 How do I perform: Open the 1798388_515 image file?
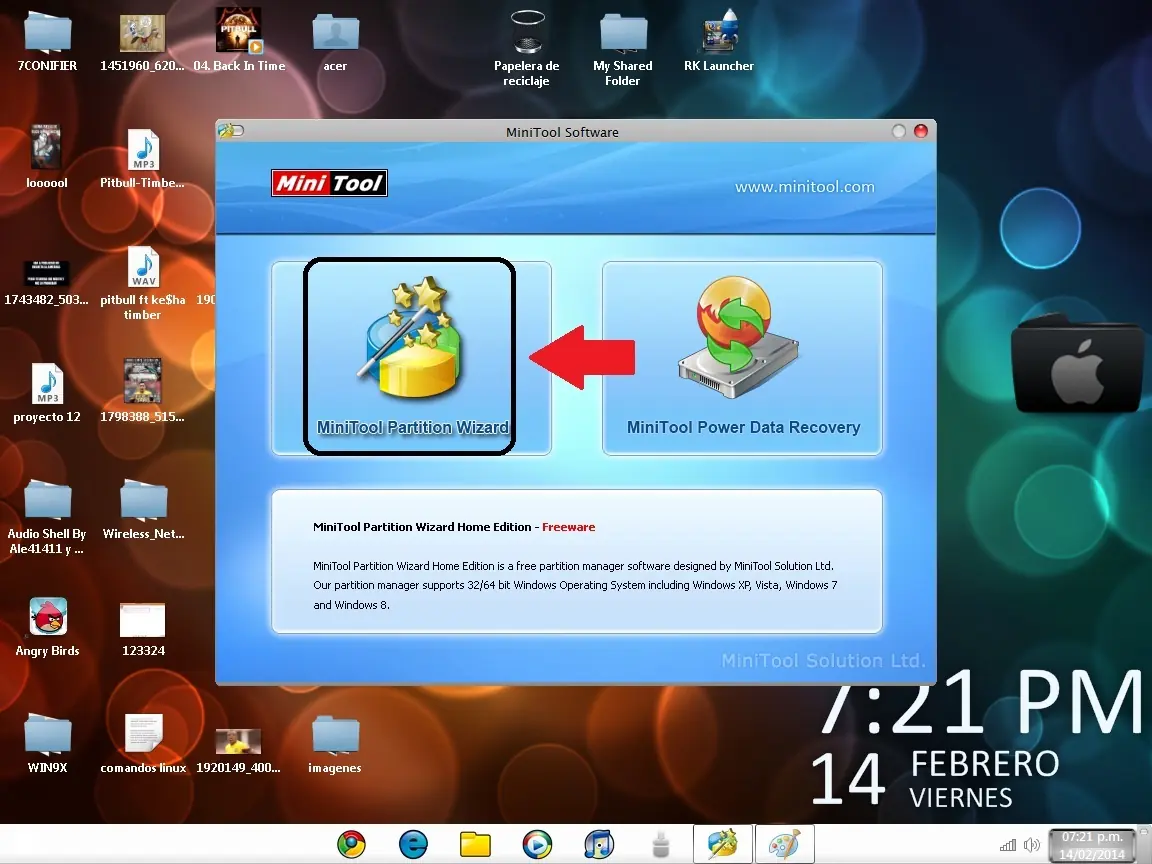coord(143,391)
